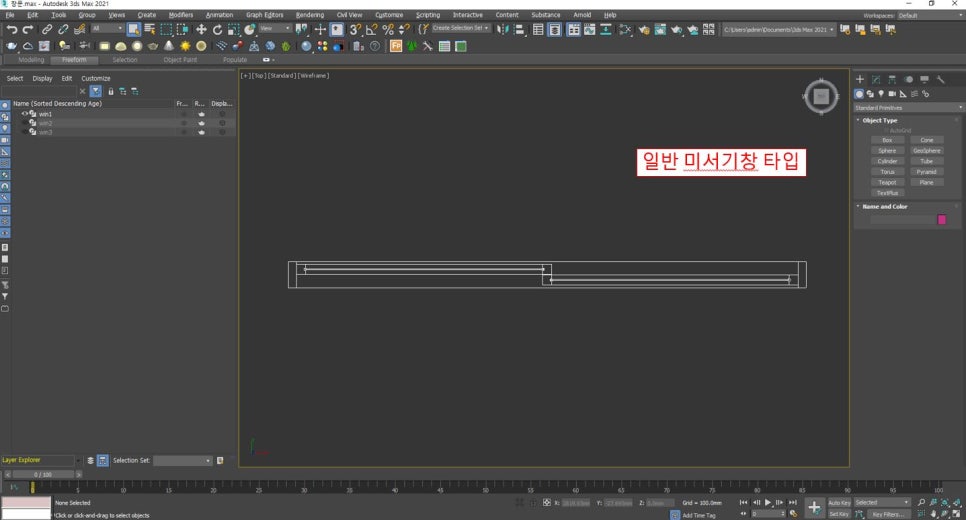This screenshot has width=966, height=520.
Task: Switch to the Object Paint ribbon tab
Action: [x=181, y=60]
